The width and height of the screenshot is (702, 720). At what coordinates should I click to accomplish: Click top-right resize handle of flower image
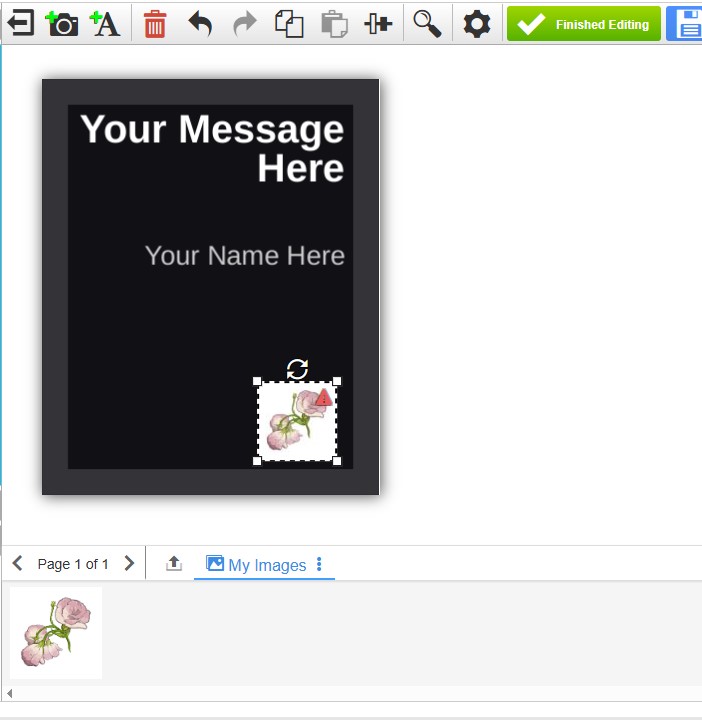coord(337,381)
